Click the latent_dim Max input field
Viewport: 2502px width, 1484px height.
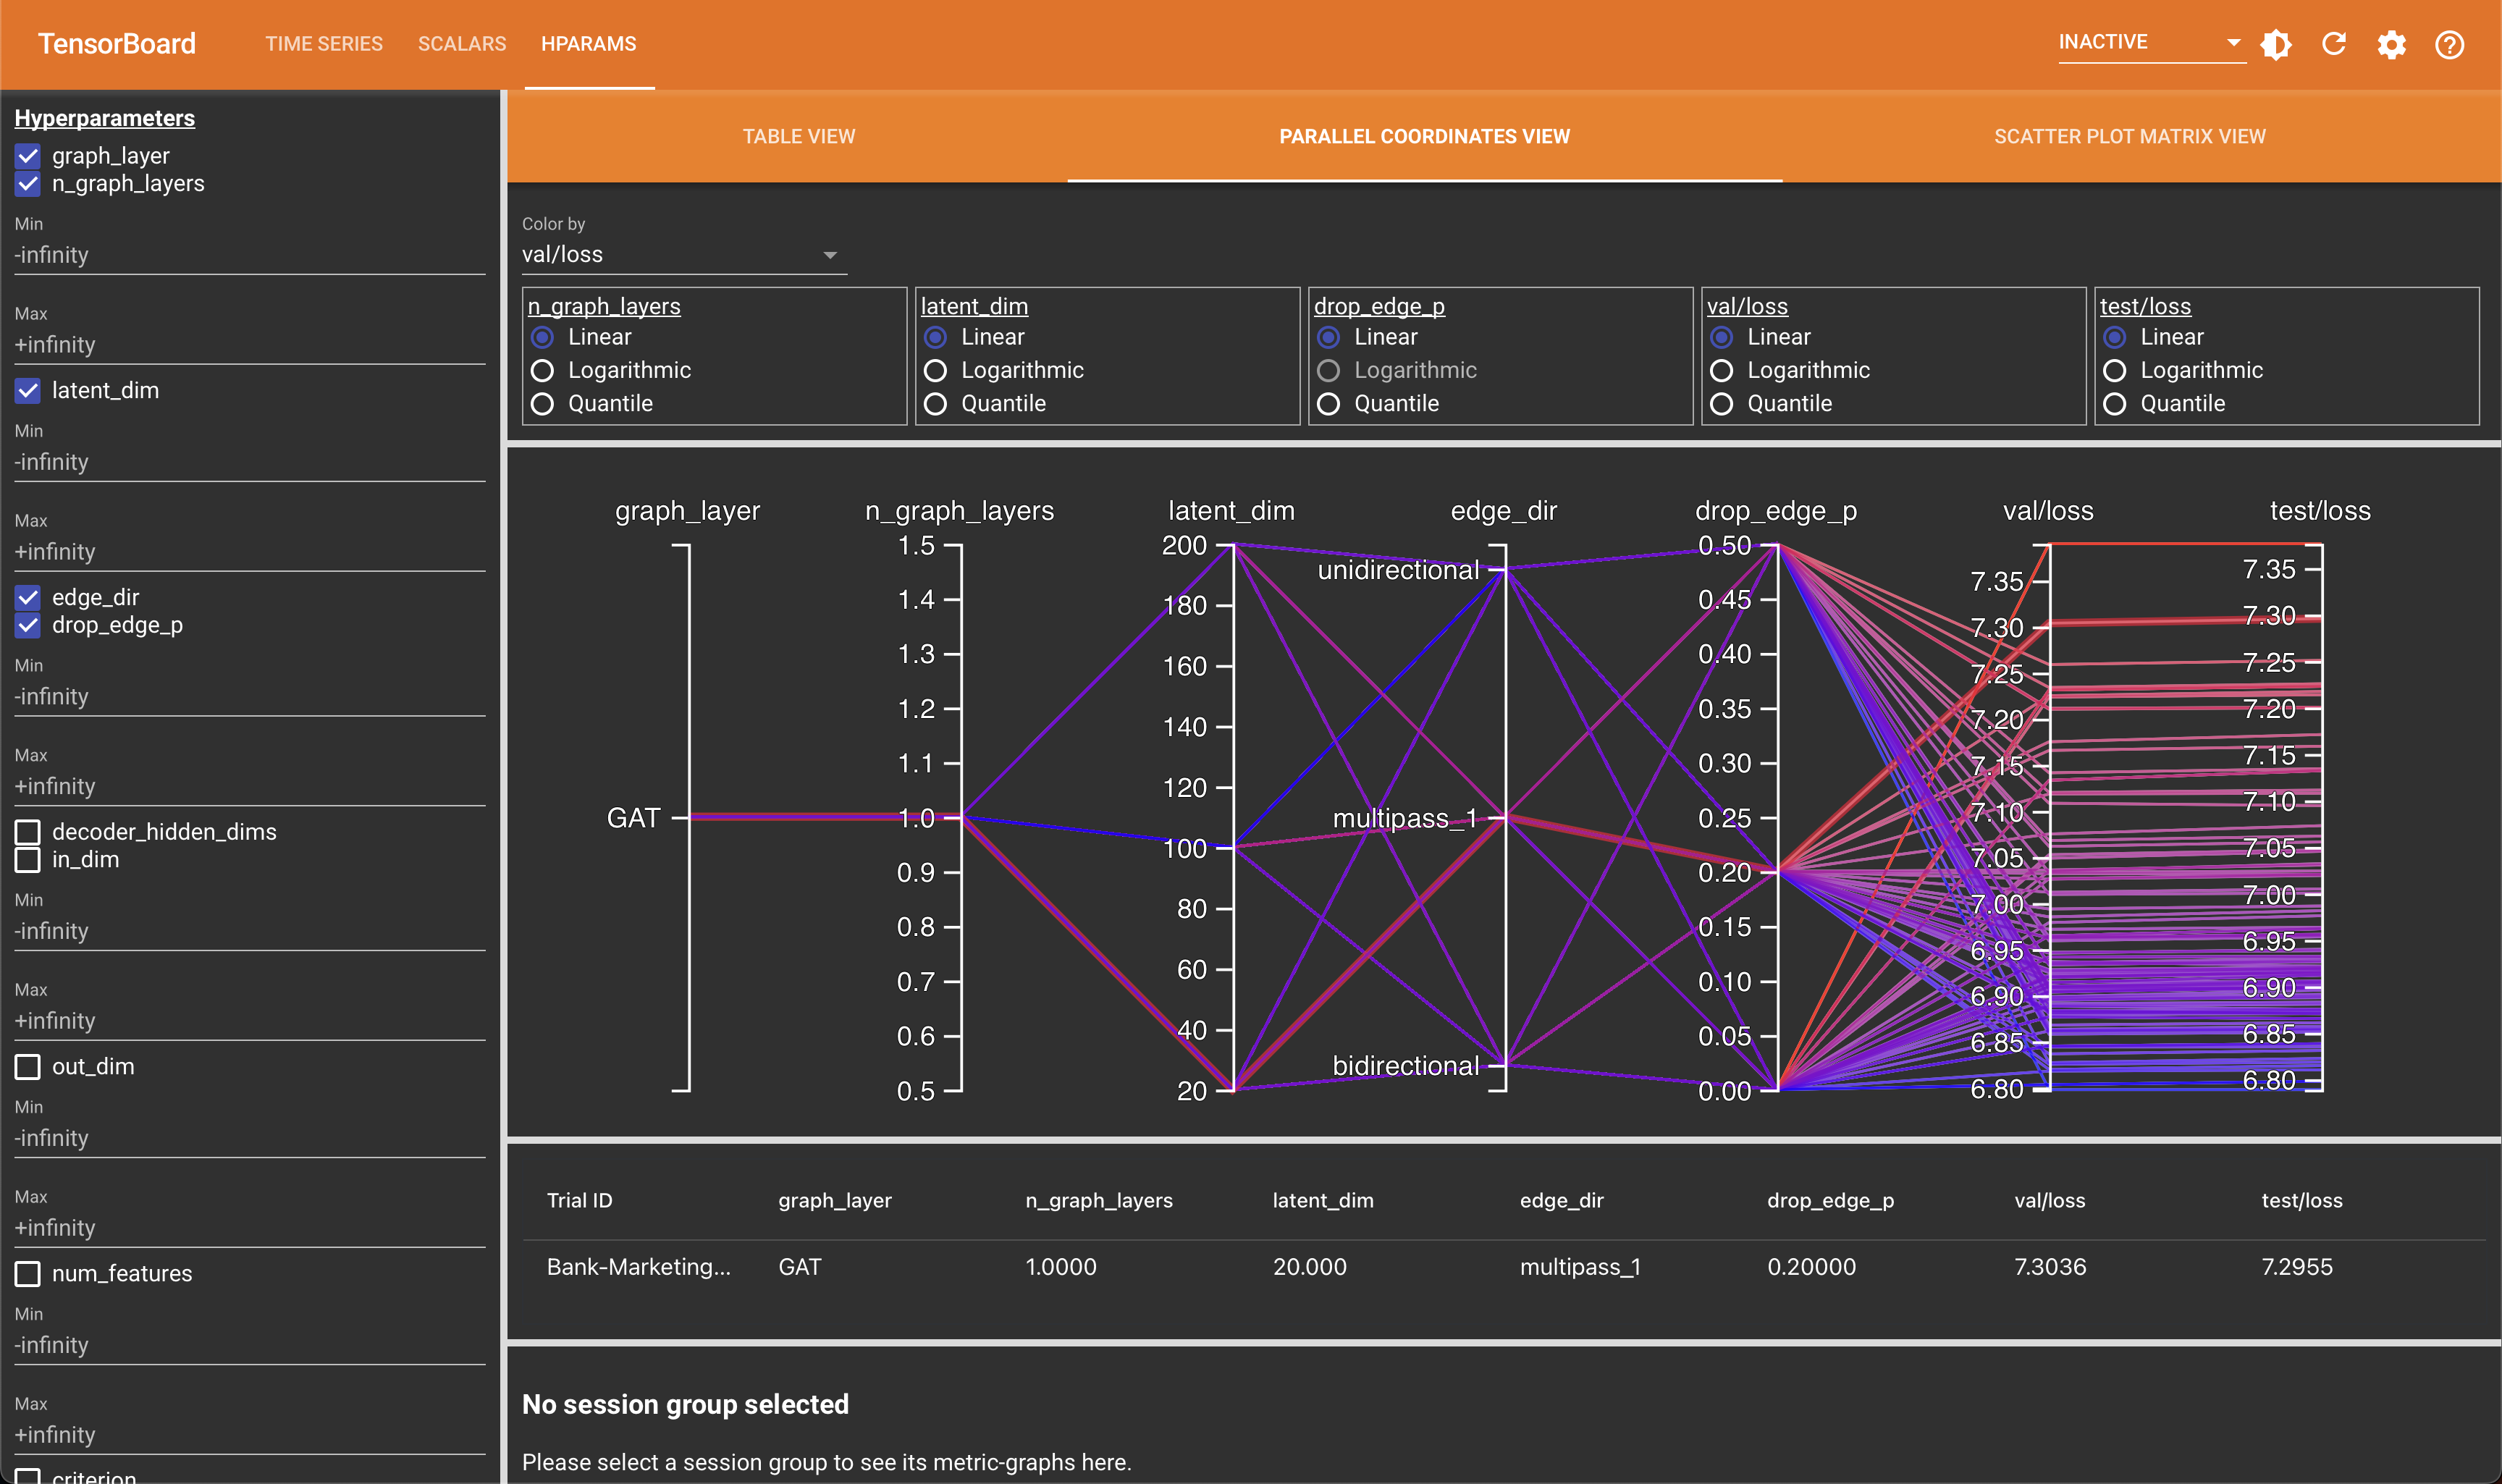tap(249, 552)
